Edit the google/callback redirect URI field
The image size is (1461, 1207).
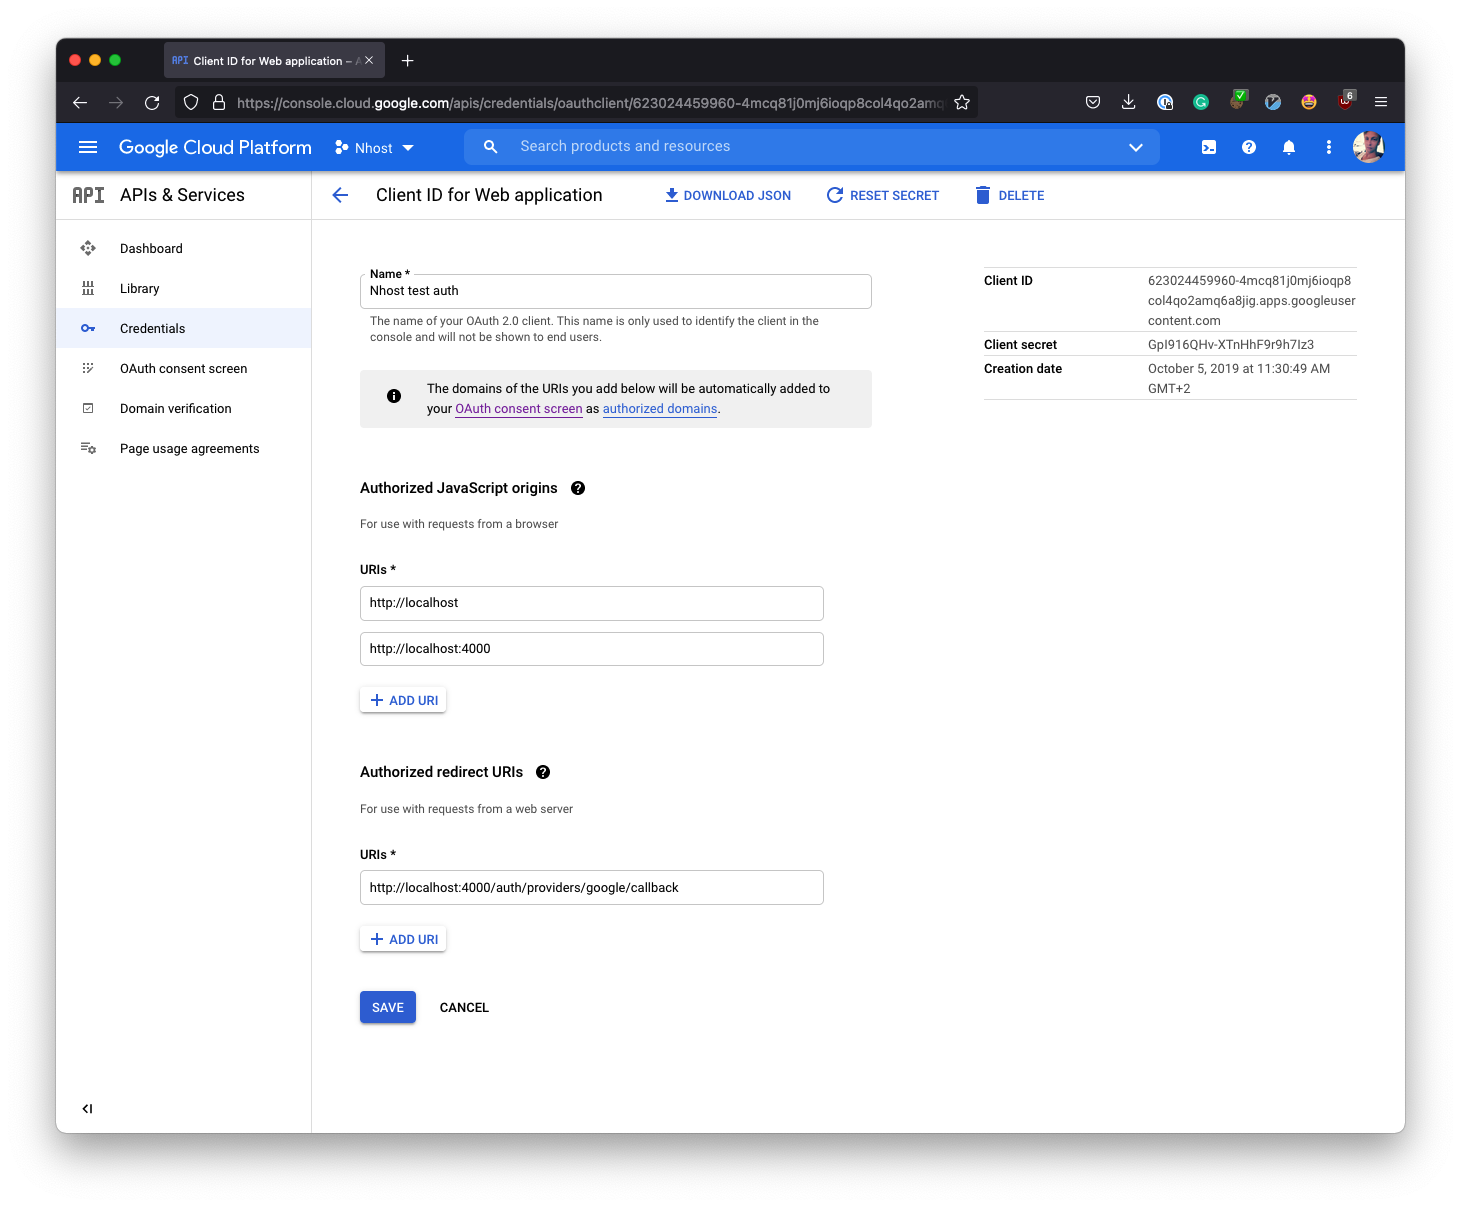click(x=591, y=888)
